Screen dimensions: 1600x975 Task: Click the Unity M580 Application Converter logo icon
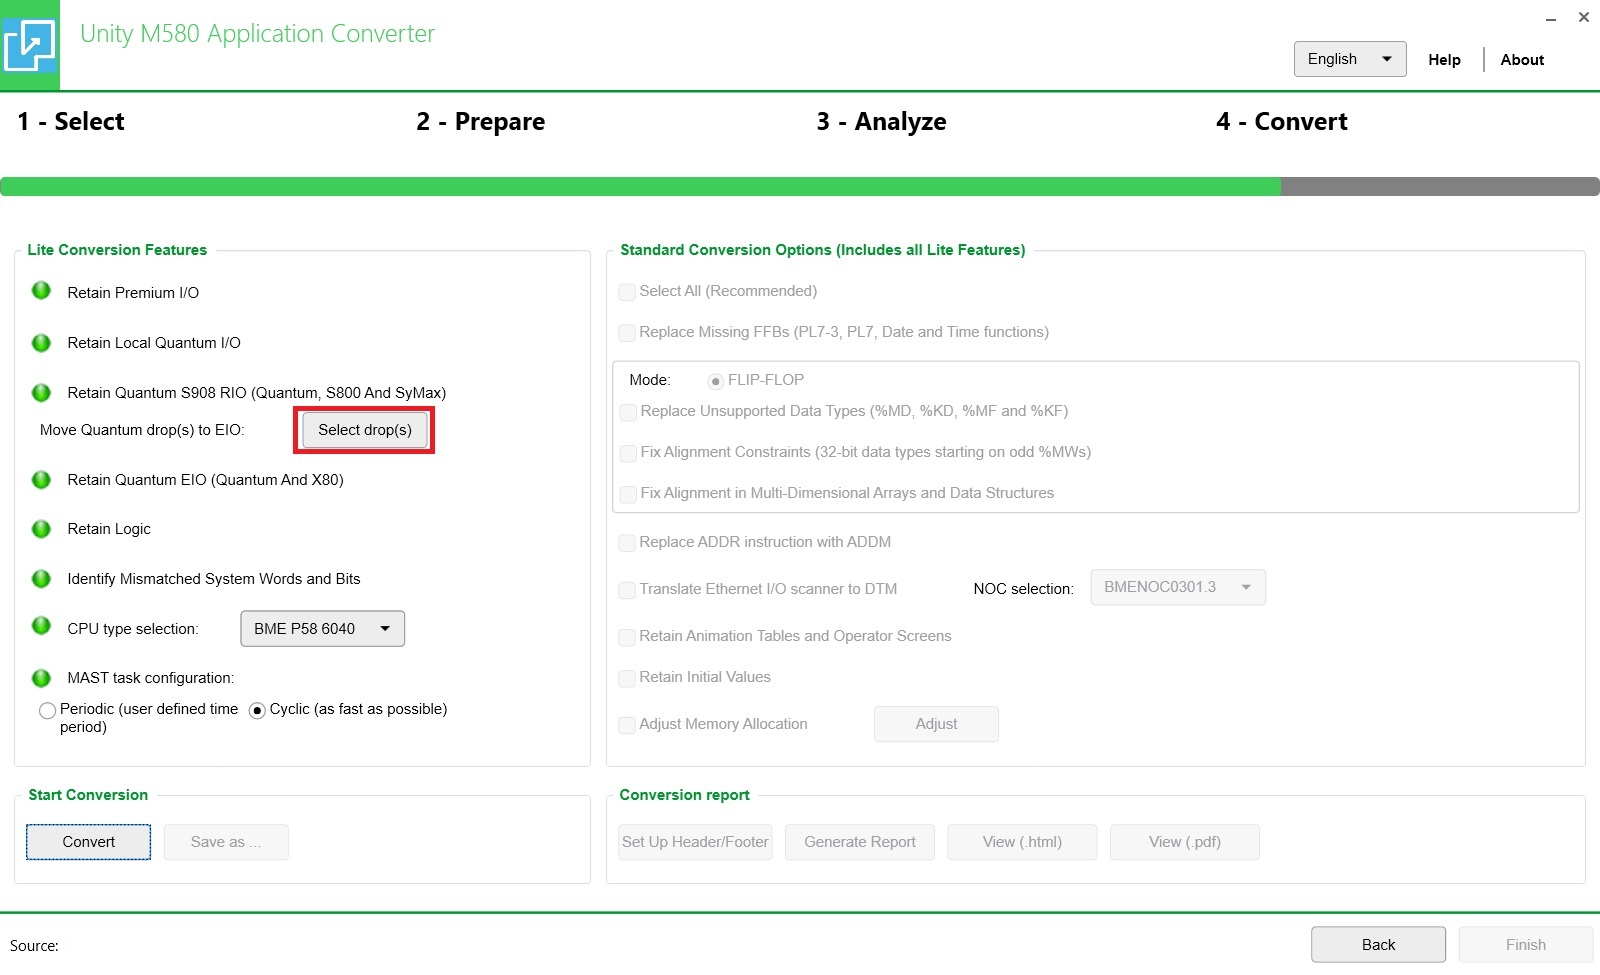coord(29,44)
